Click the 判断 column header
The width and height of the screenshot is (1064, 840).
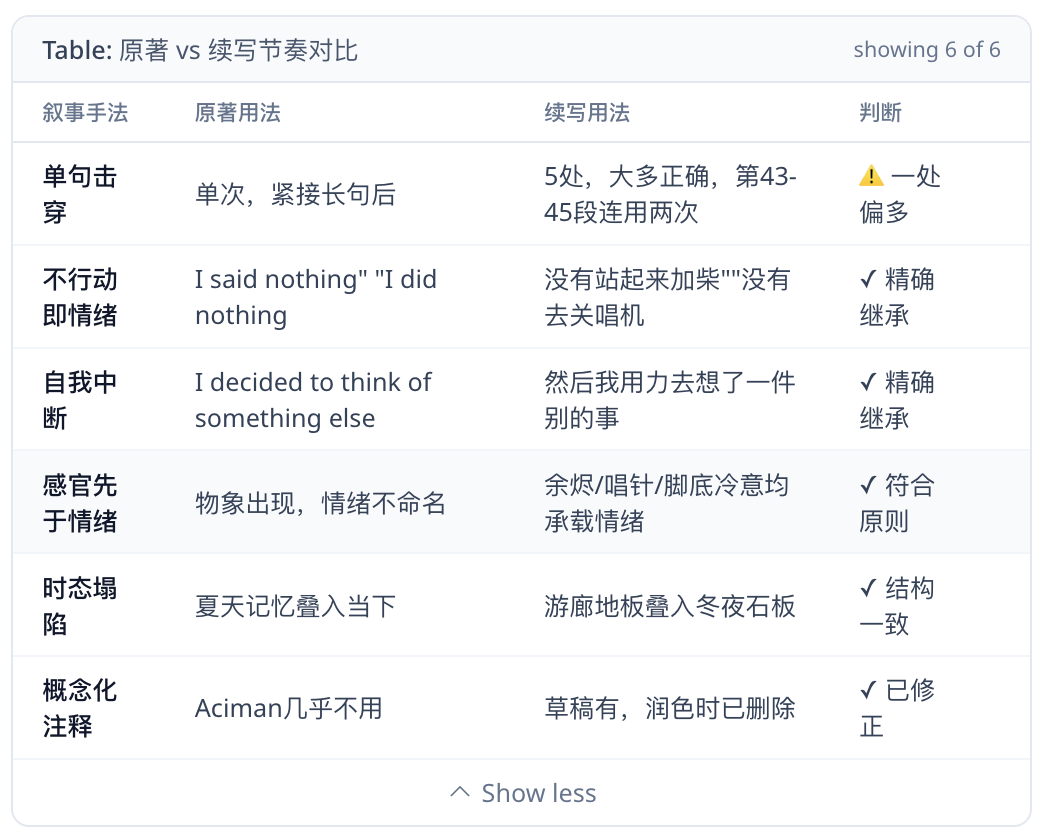click(x=880, y=113)
